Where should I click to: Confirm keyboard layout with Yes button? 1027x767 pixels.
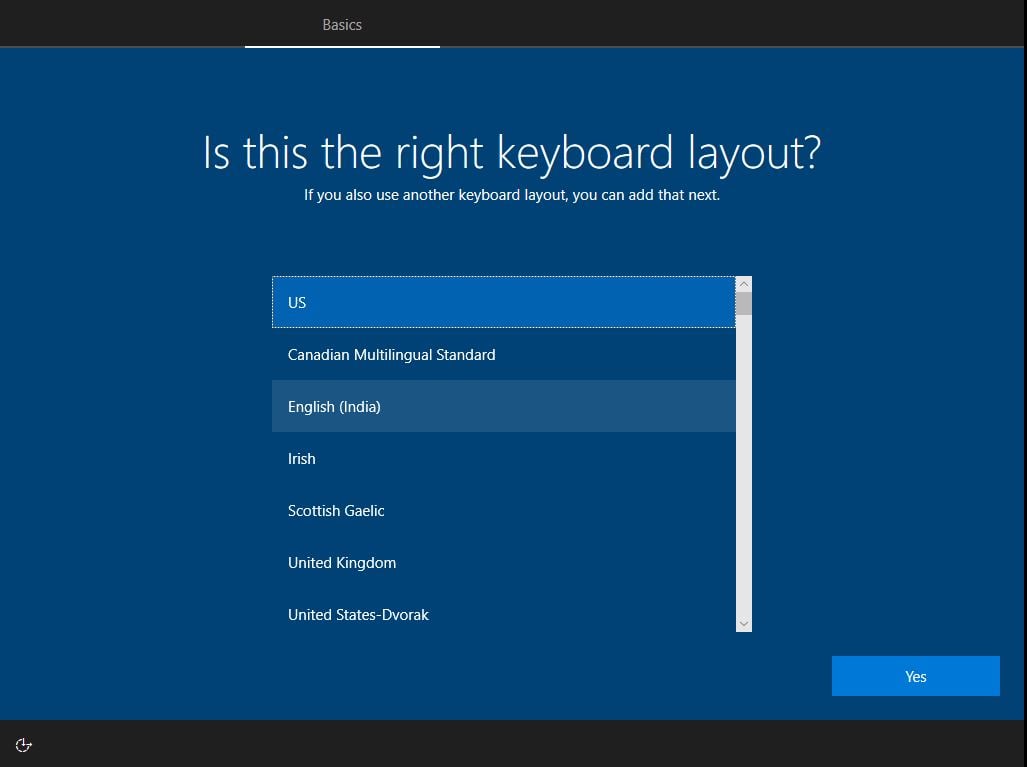point(915,676)
